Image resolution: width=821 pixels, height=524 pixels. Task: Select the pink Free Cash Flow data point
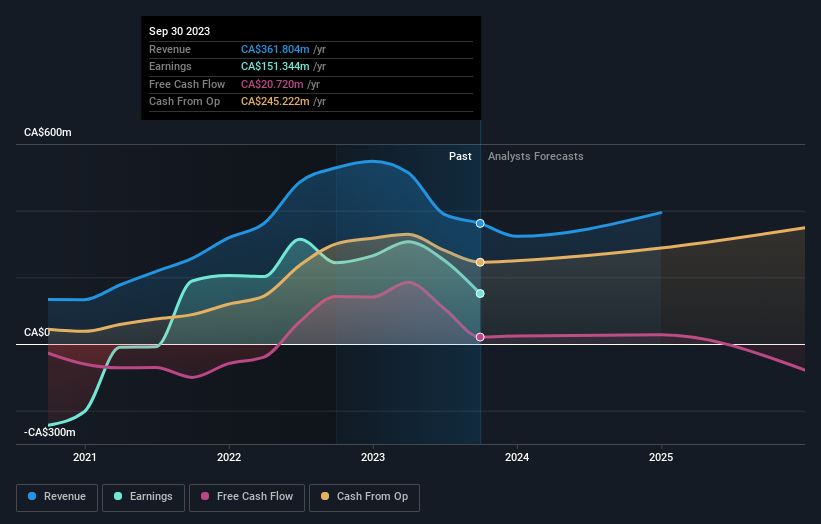480,337
